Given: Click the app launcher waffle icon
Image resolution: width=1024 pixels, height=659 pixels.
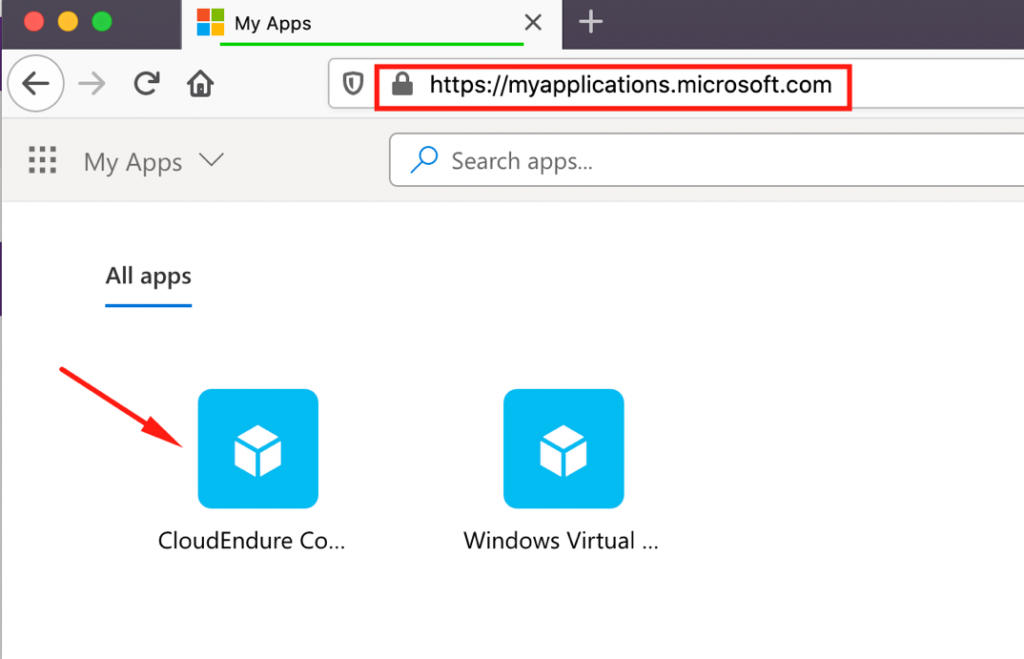Looking at the screenshot, I should 42,161.
